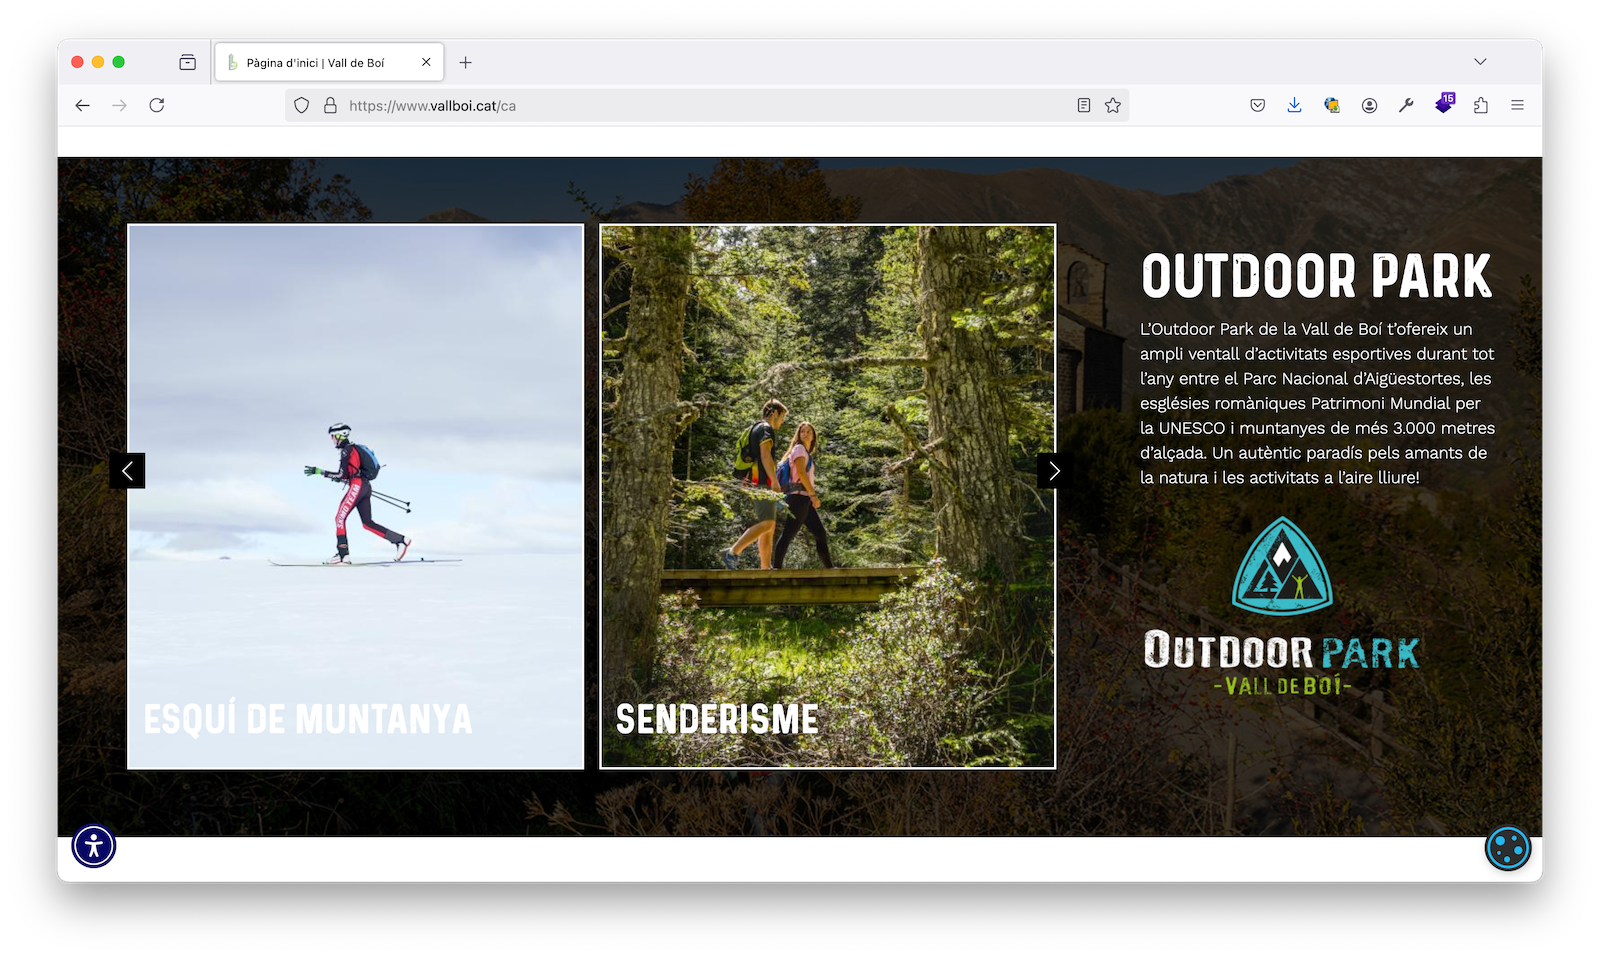Expand the list all tabs chevron
This screenshot has height=958, width=1600.
click(x=1480, y=62)
